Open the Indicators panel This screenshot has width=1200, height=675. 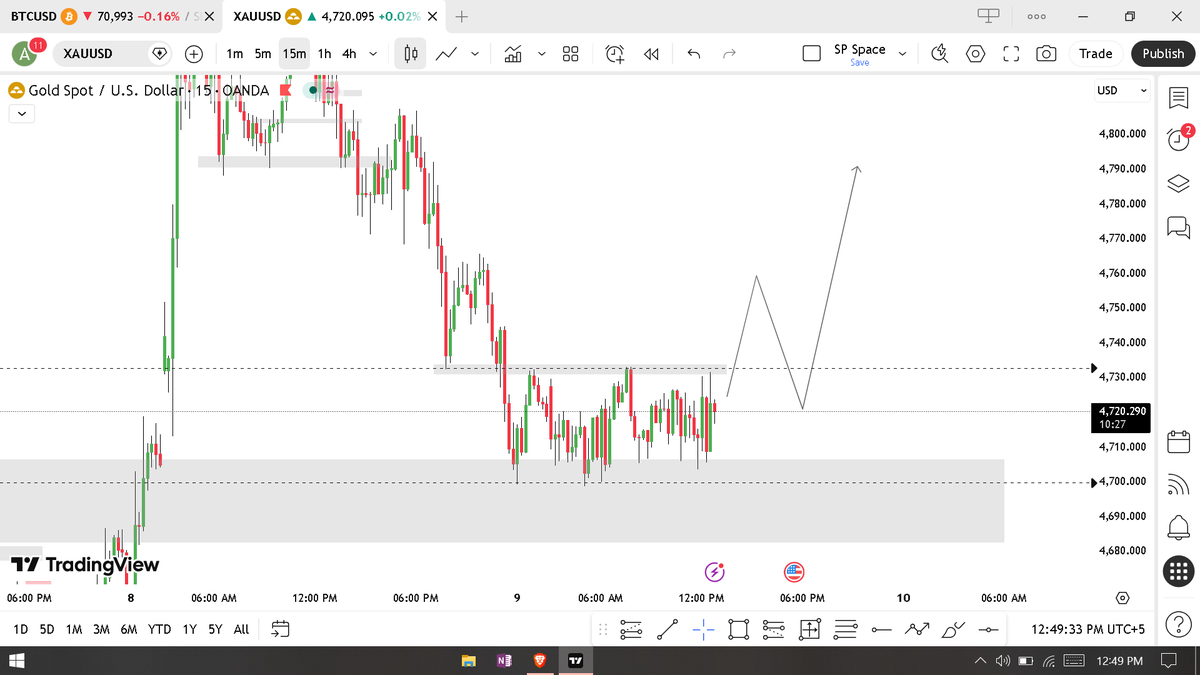click(513, 54)
